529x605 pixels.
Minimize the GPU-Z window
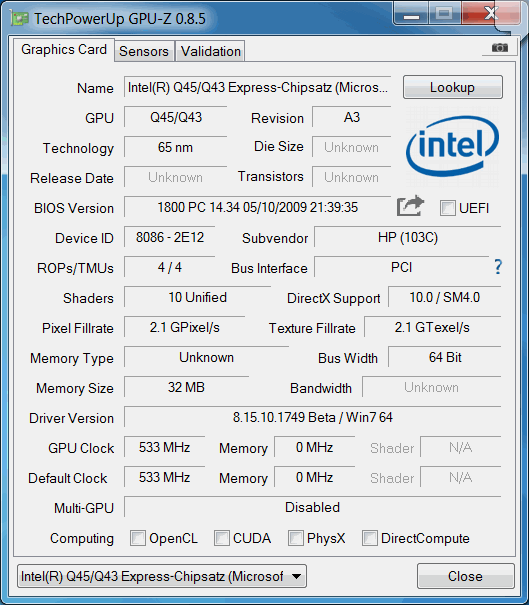tap(411, 14)
